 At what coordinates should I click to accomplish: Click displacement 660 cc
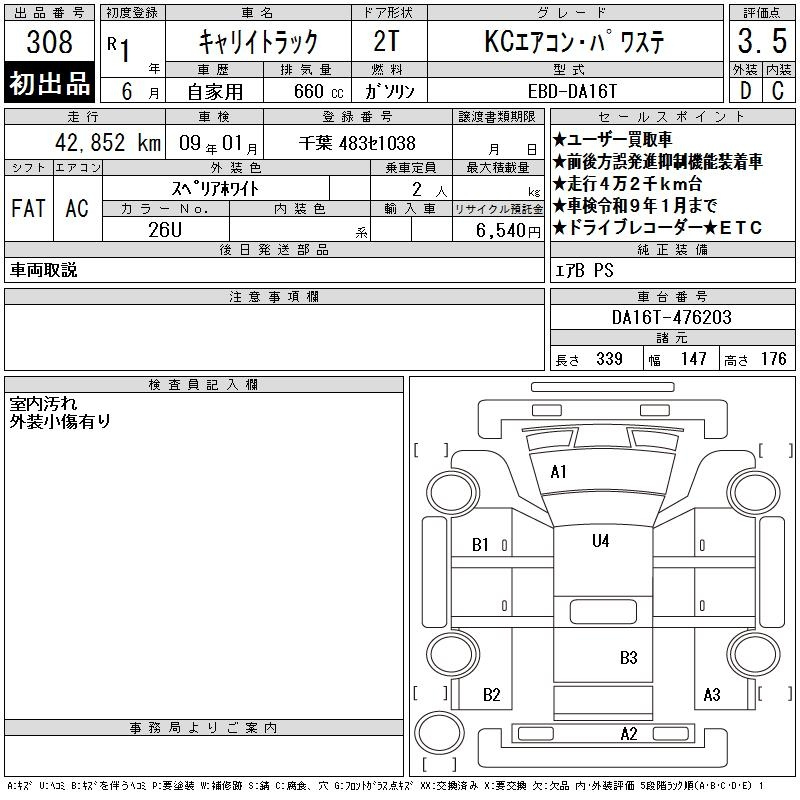click(x=319, y=91)
